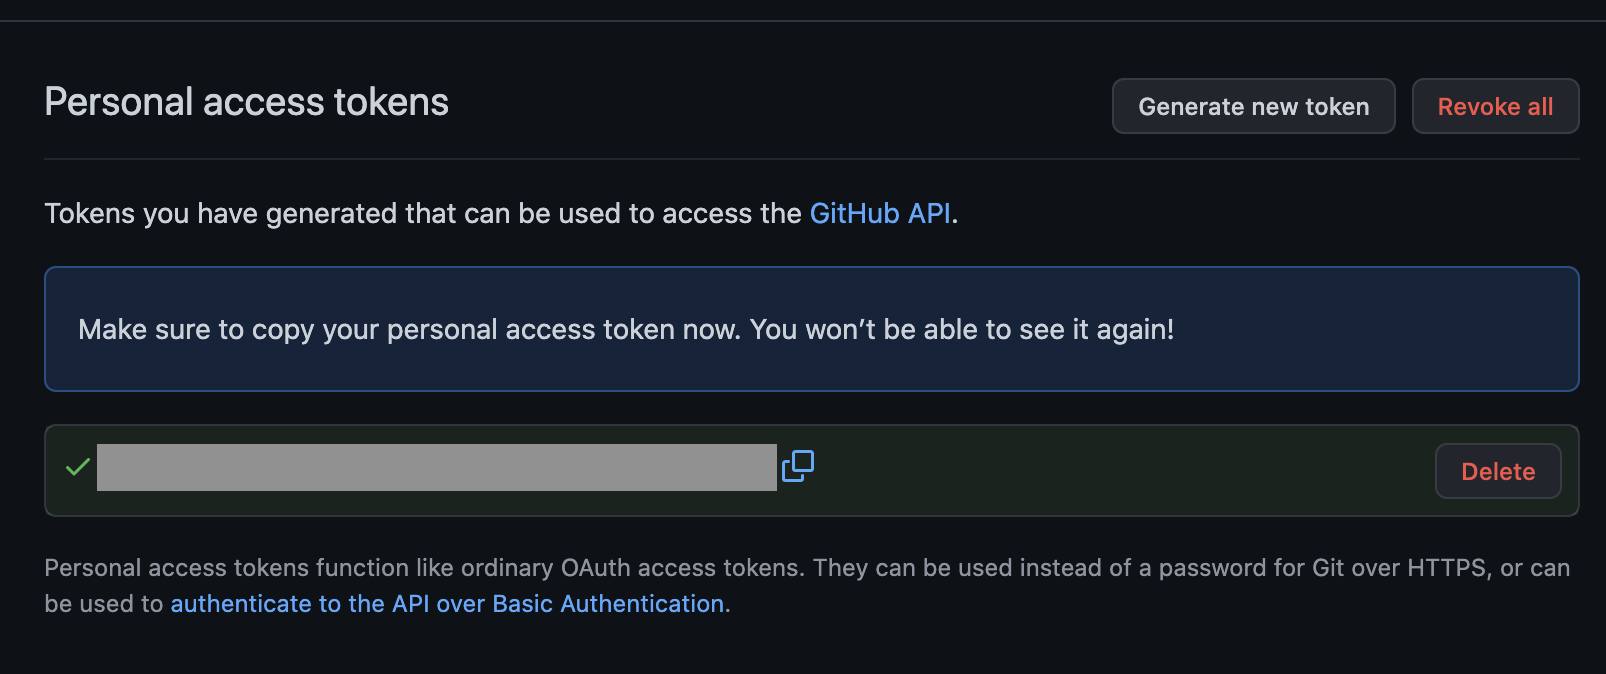Delete the newly created token
The width and height of the screenshot is (1606, 674).
tap(1497, 471)
